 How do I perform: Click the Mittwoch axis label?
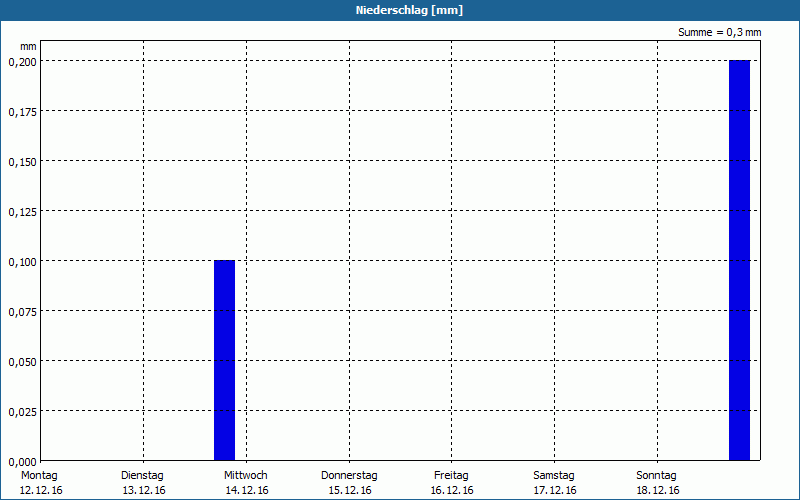[245, 475]
